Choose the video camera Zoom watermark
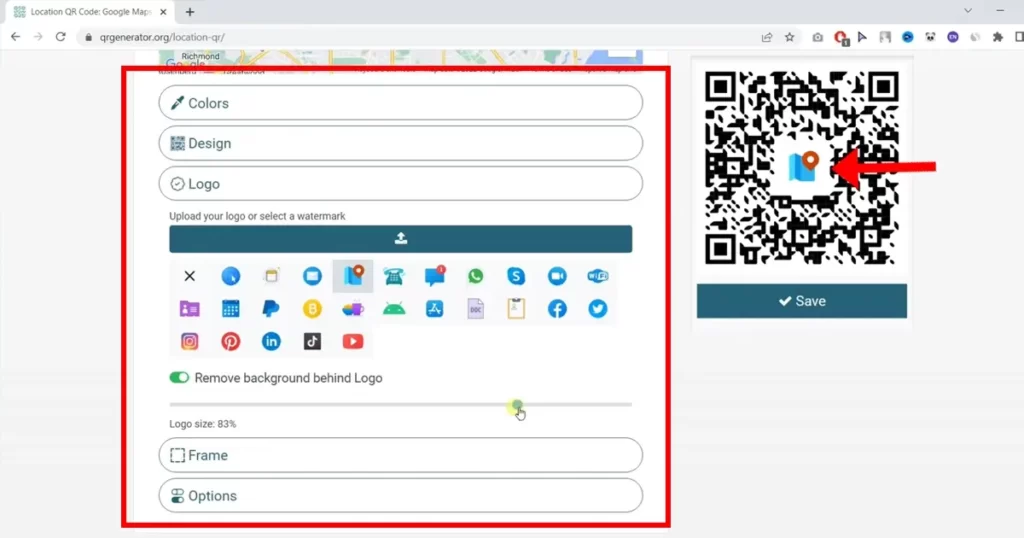The width and height of the screenshot is (1024, 538). (557, 276)
